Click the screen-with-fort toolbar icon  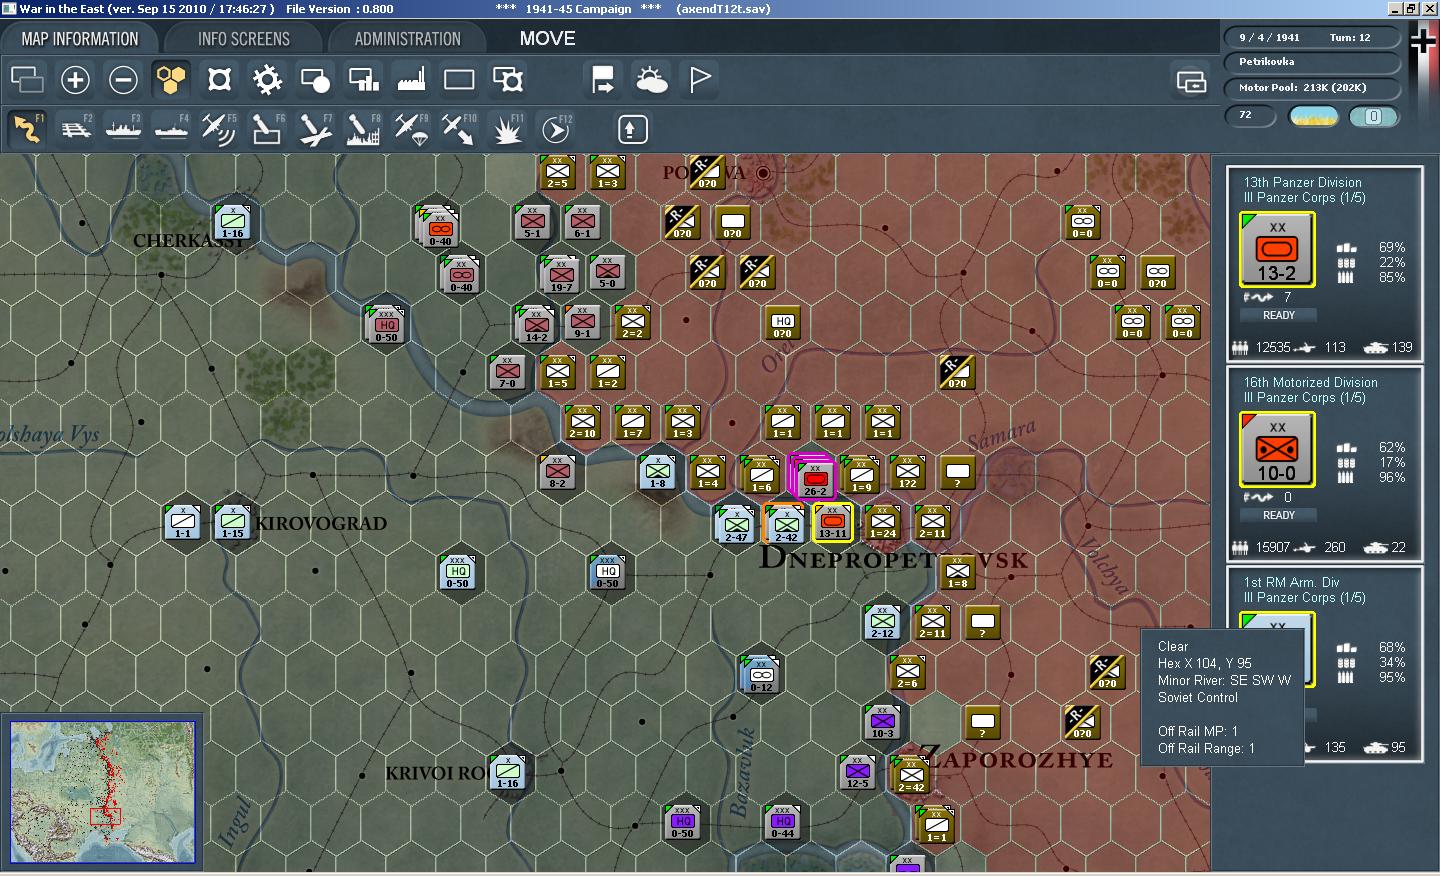pos(508,79)
